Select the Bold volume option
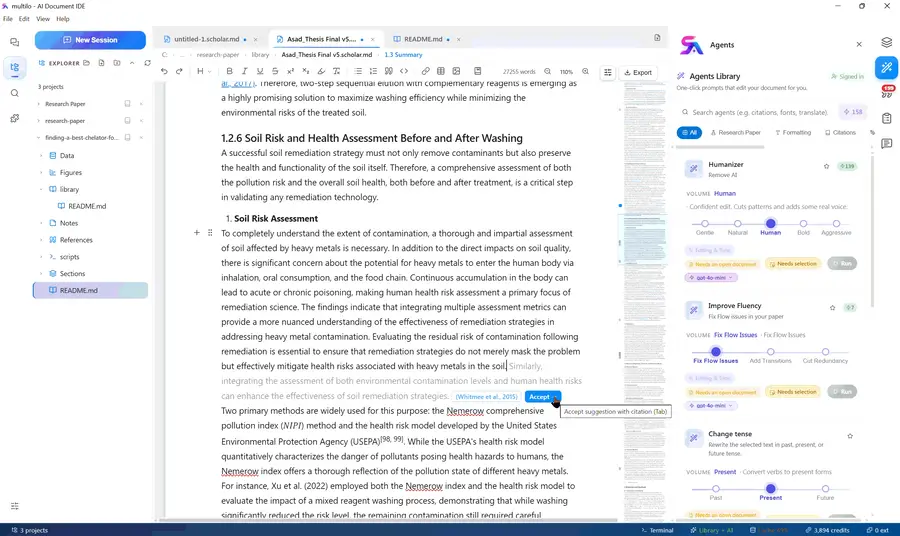 pos(804,224)
